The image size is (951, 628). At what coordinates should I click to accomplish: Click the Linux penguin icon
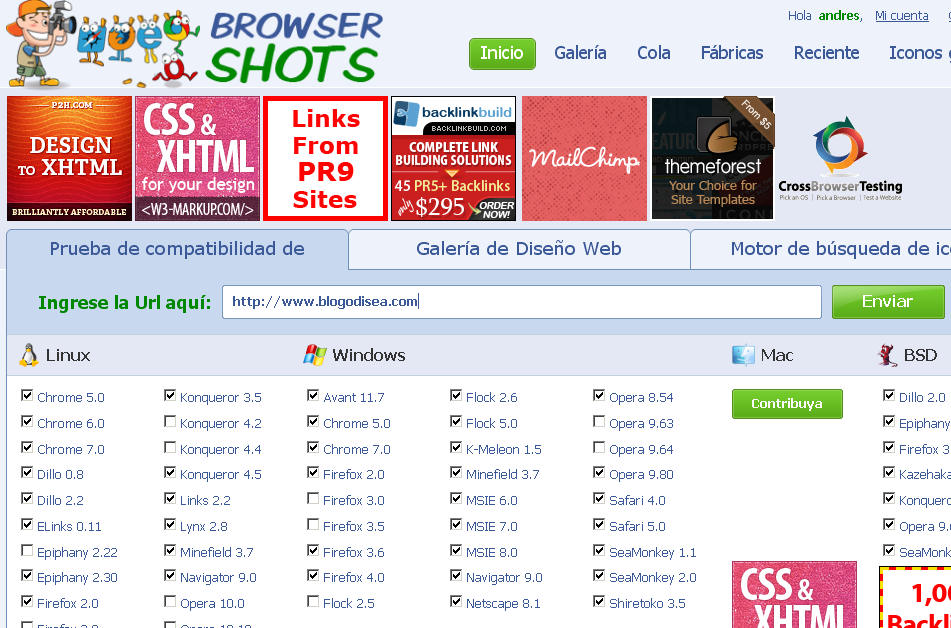(x=28, y=355)
